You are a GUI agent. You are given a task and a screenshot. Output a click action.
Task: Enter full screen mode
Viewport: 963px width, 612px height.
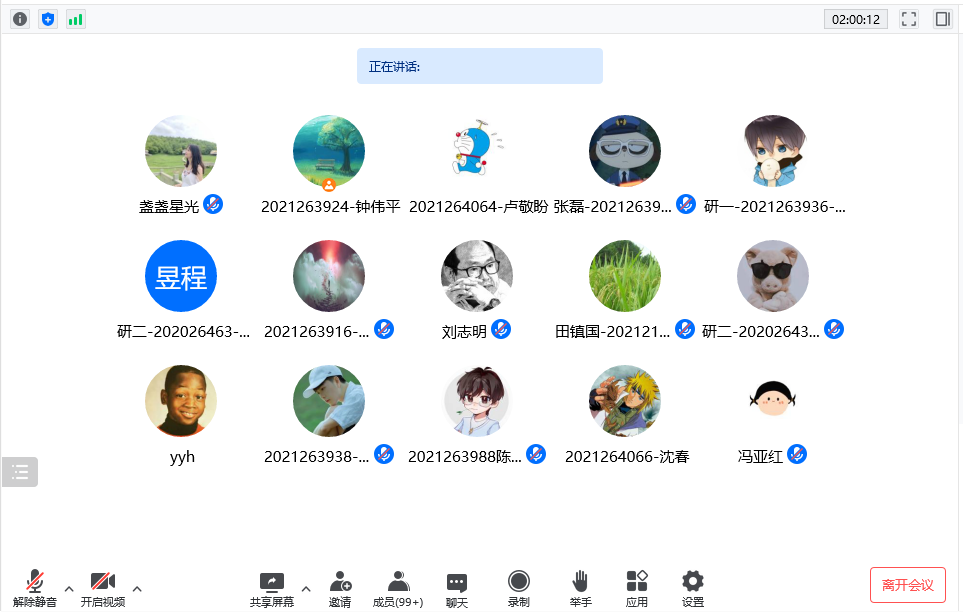click(909, 19)
